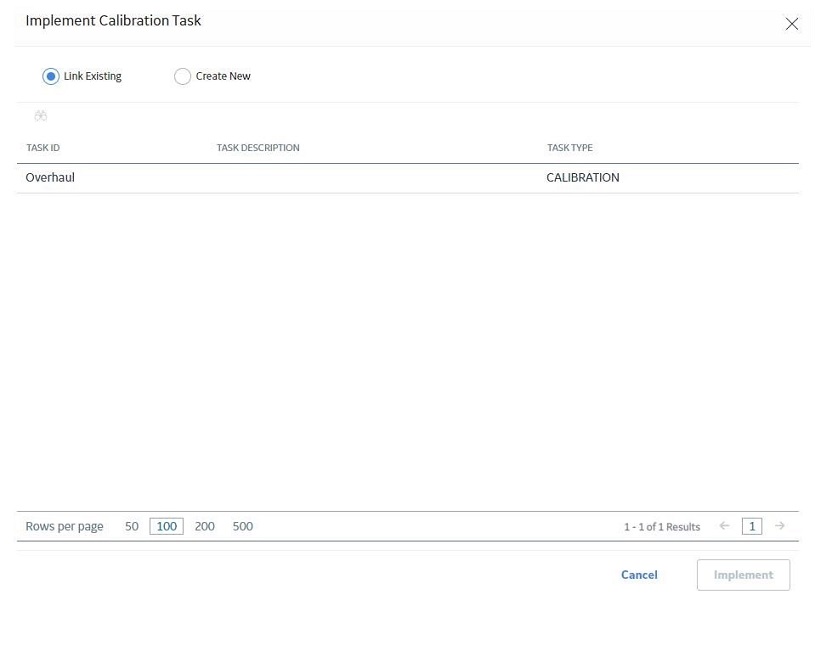Click the Cancel button

pyautogui.click(x=639, y=575)
